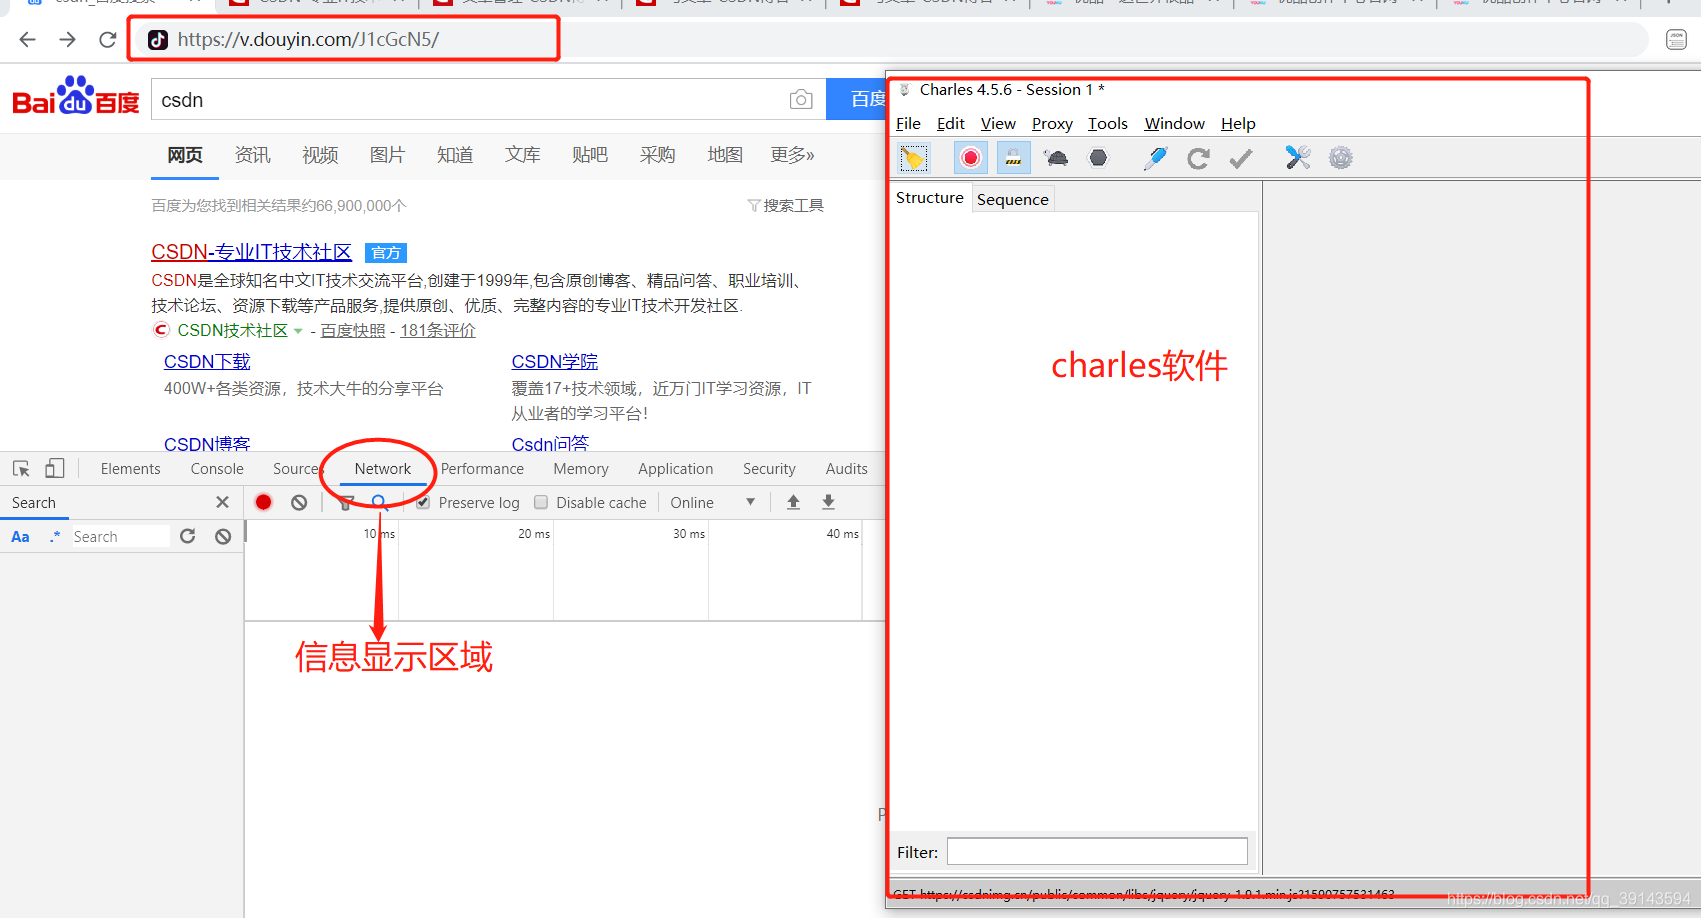Open 181条评价 link
Screen dimensions: 1701x918
(x=438, y=331)
